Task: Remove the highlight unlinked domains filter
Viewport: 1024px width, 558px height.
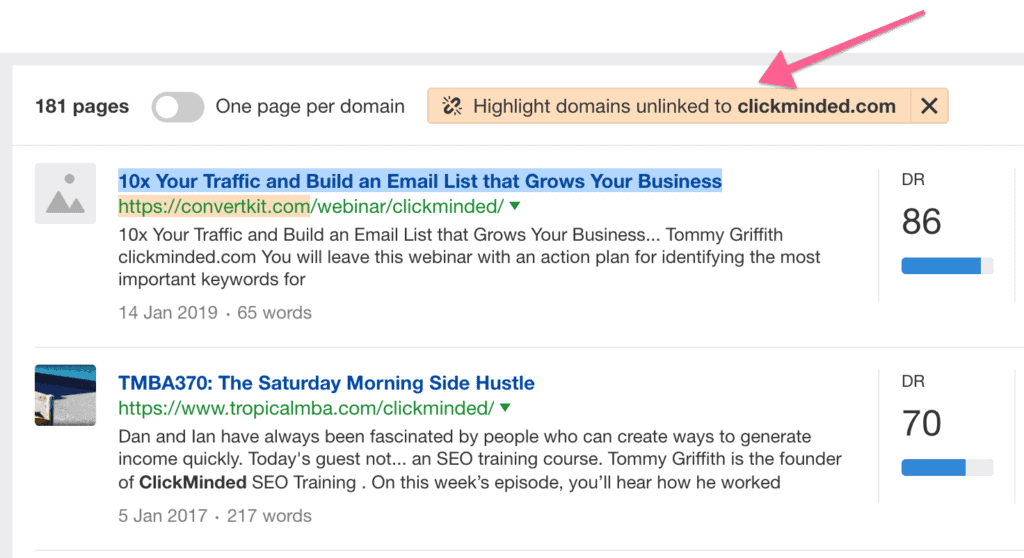Action: tap(929, 106)
